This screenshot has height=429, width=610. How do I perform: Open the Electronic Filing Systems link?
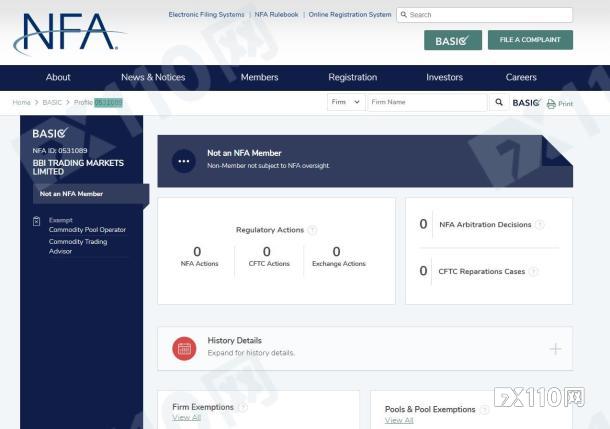(206, 15)
